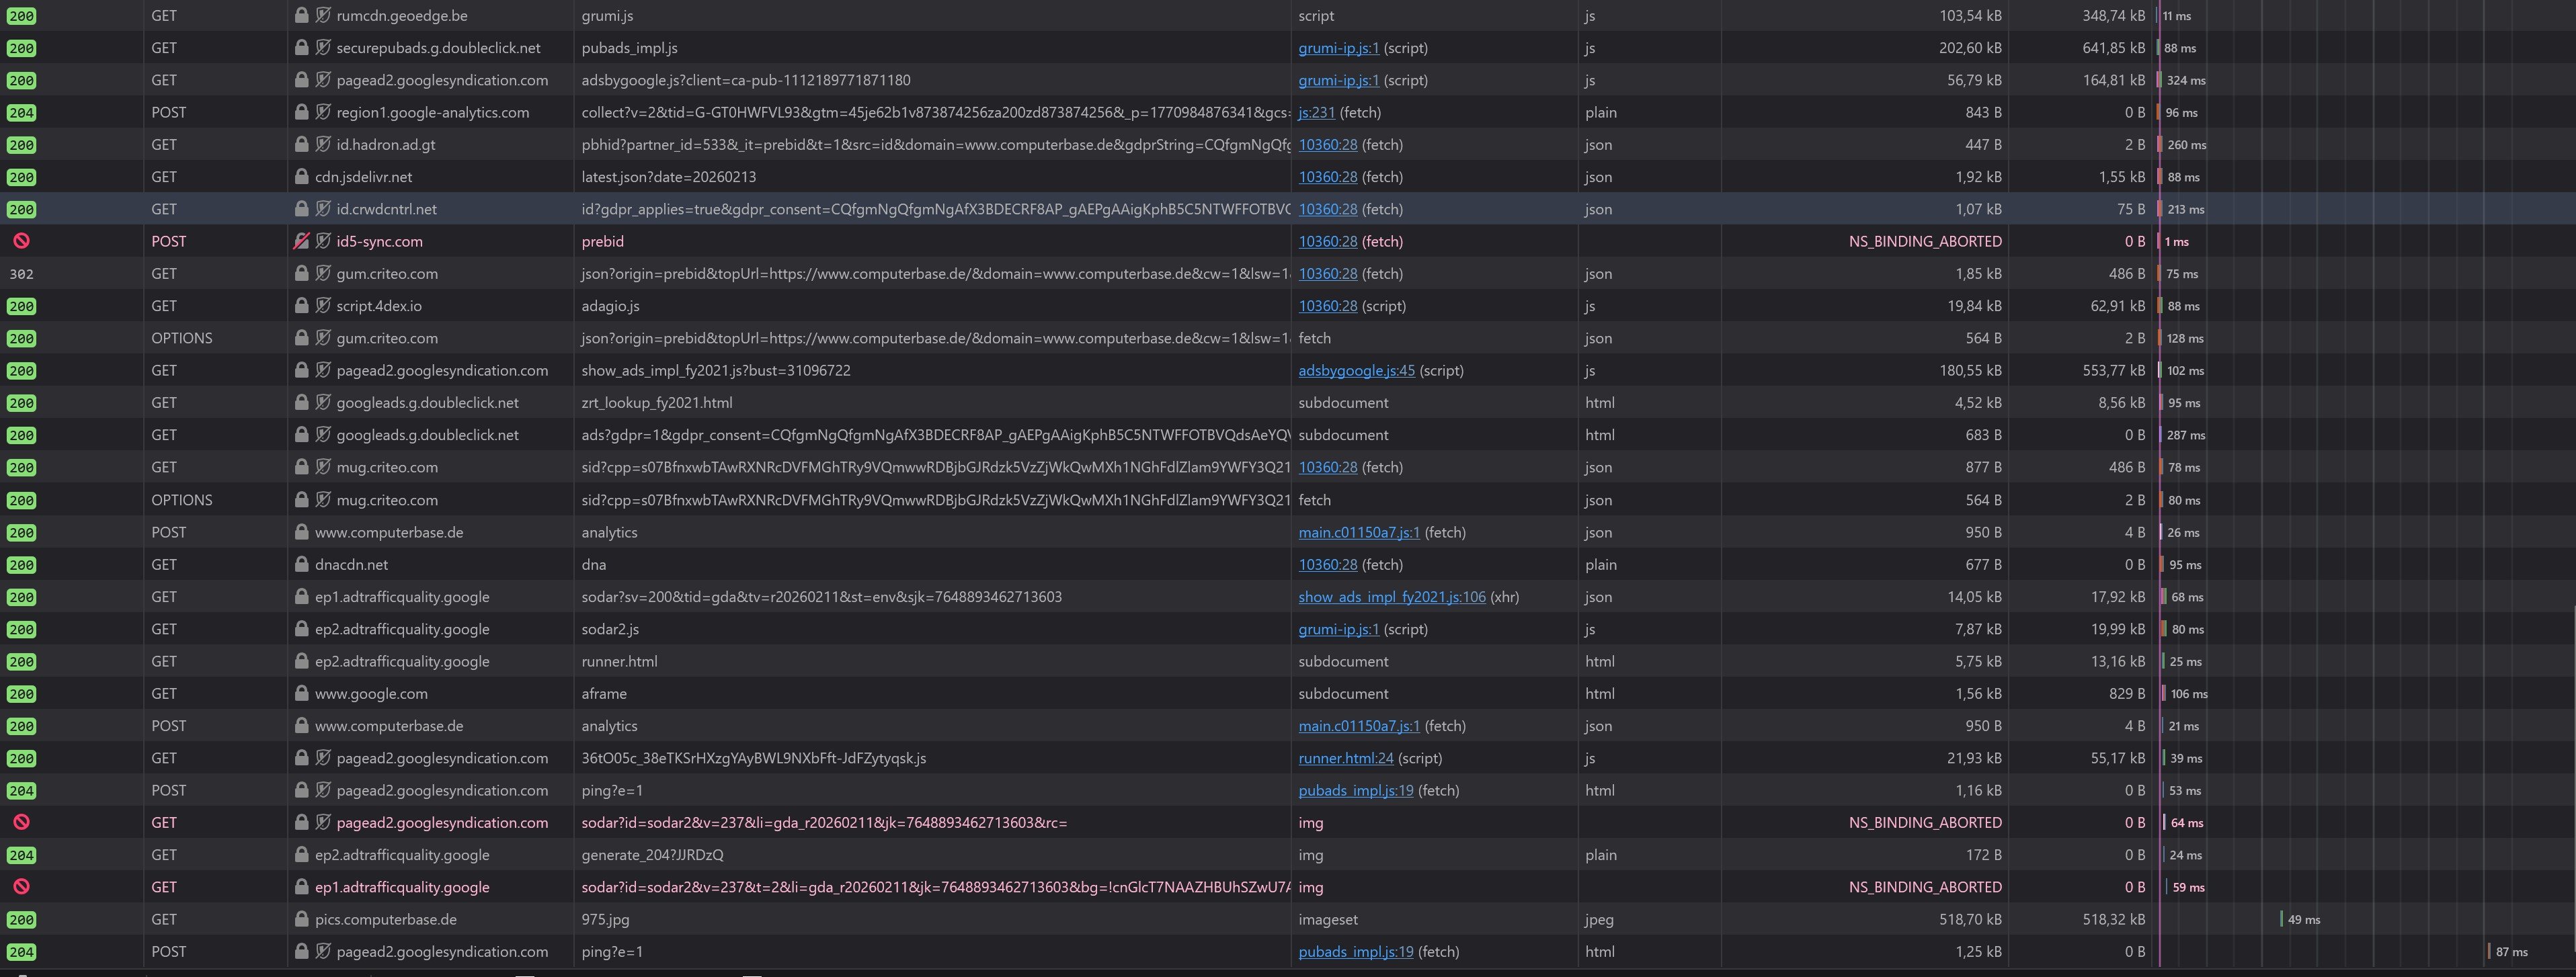Select the latest.json?date=20260213 request
Viewport: 2576px width, 977px height.
pyautogui.click(x=668, y=177)
